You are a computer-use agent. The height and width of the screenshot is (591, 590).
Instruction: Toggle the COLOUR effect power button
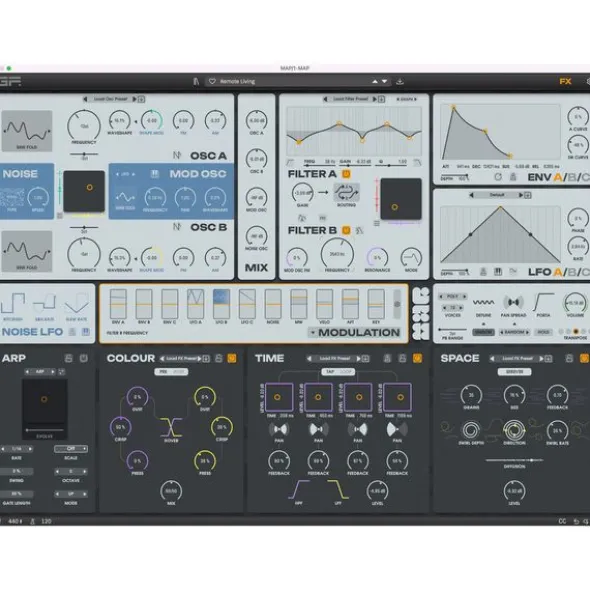point(232,358)
